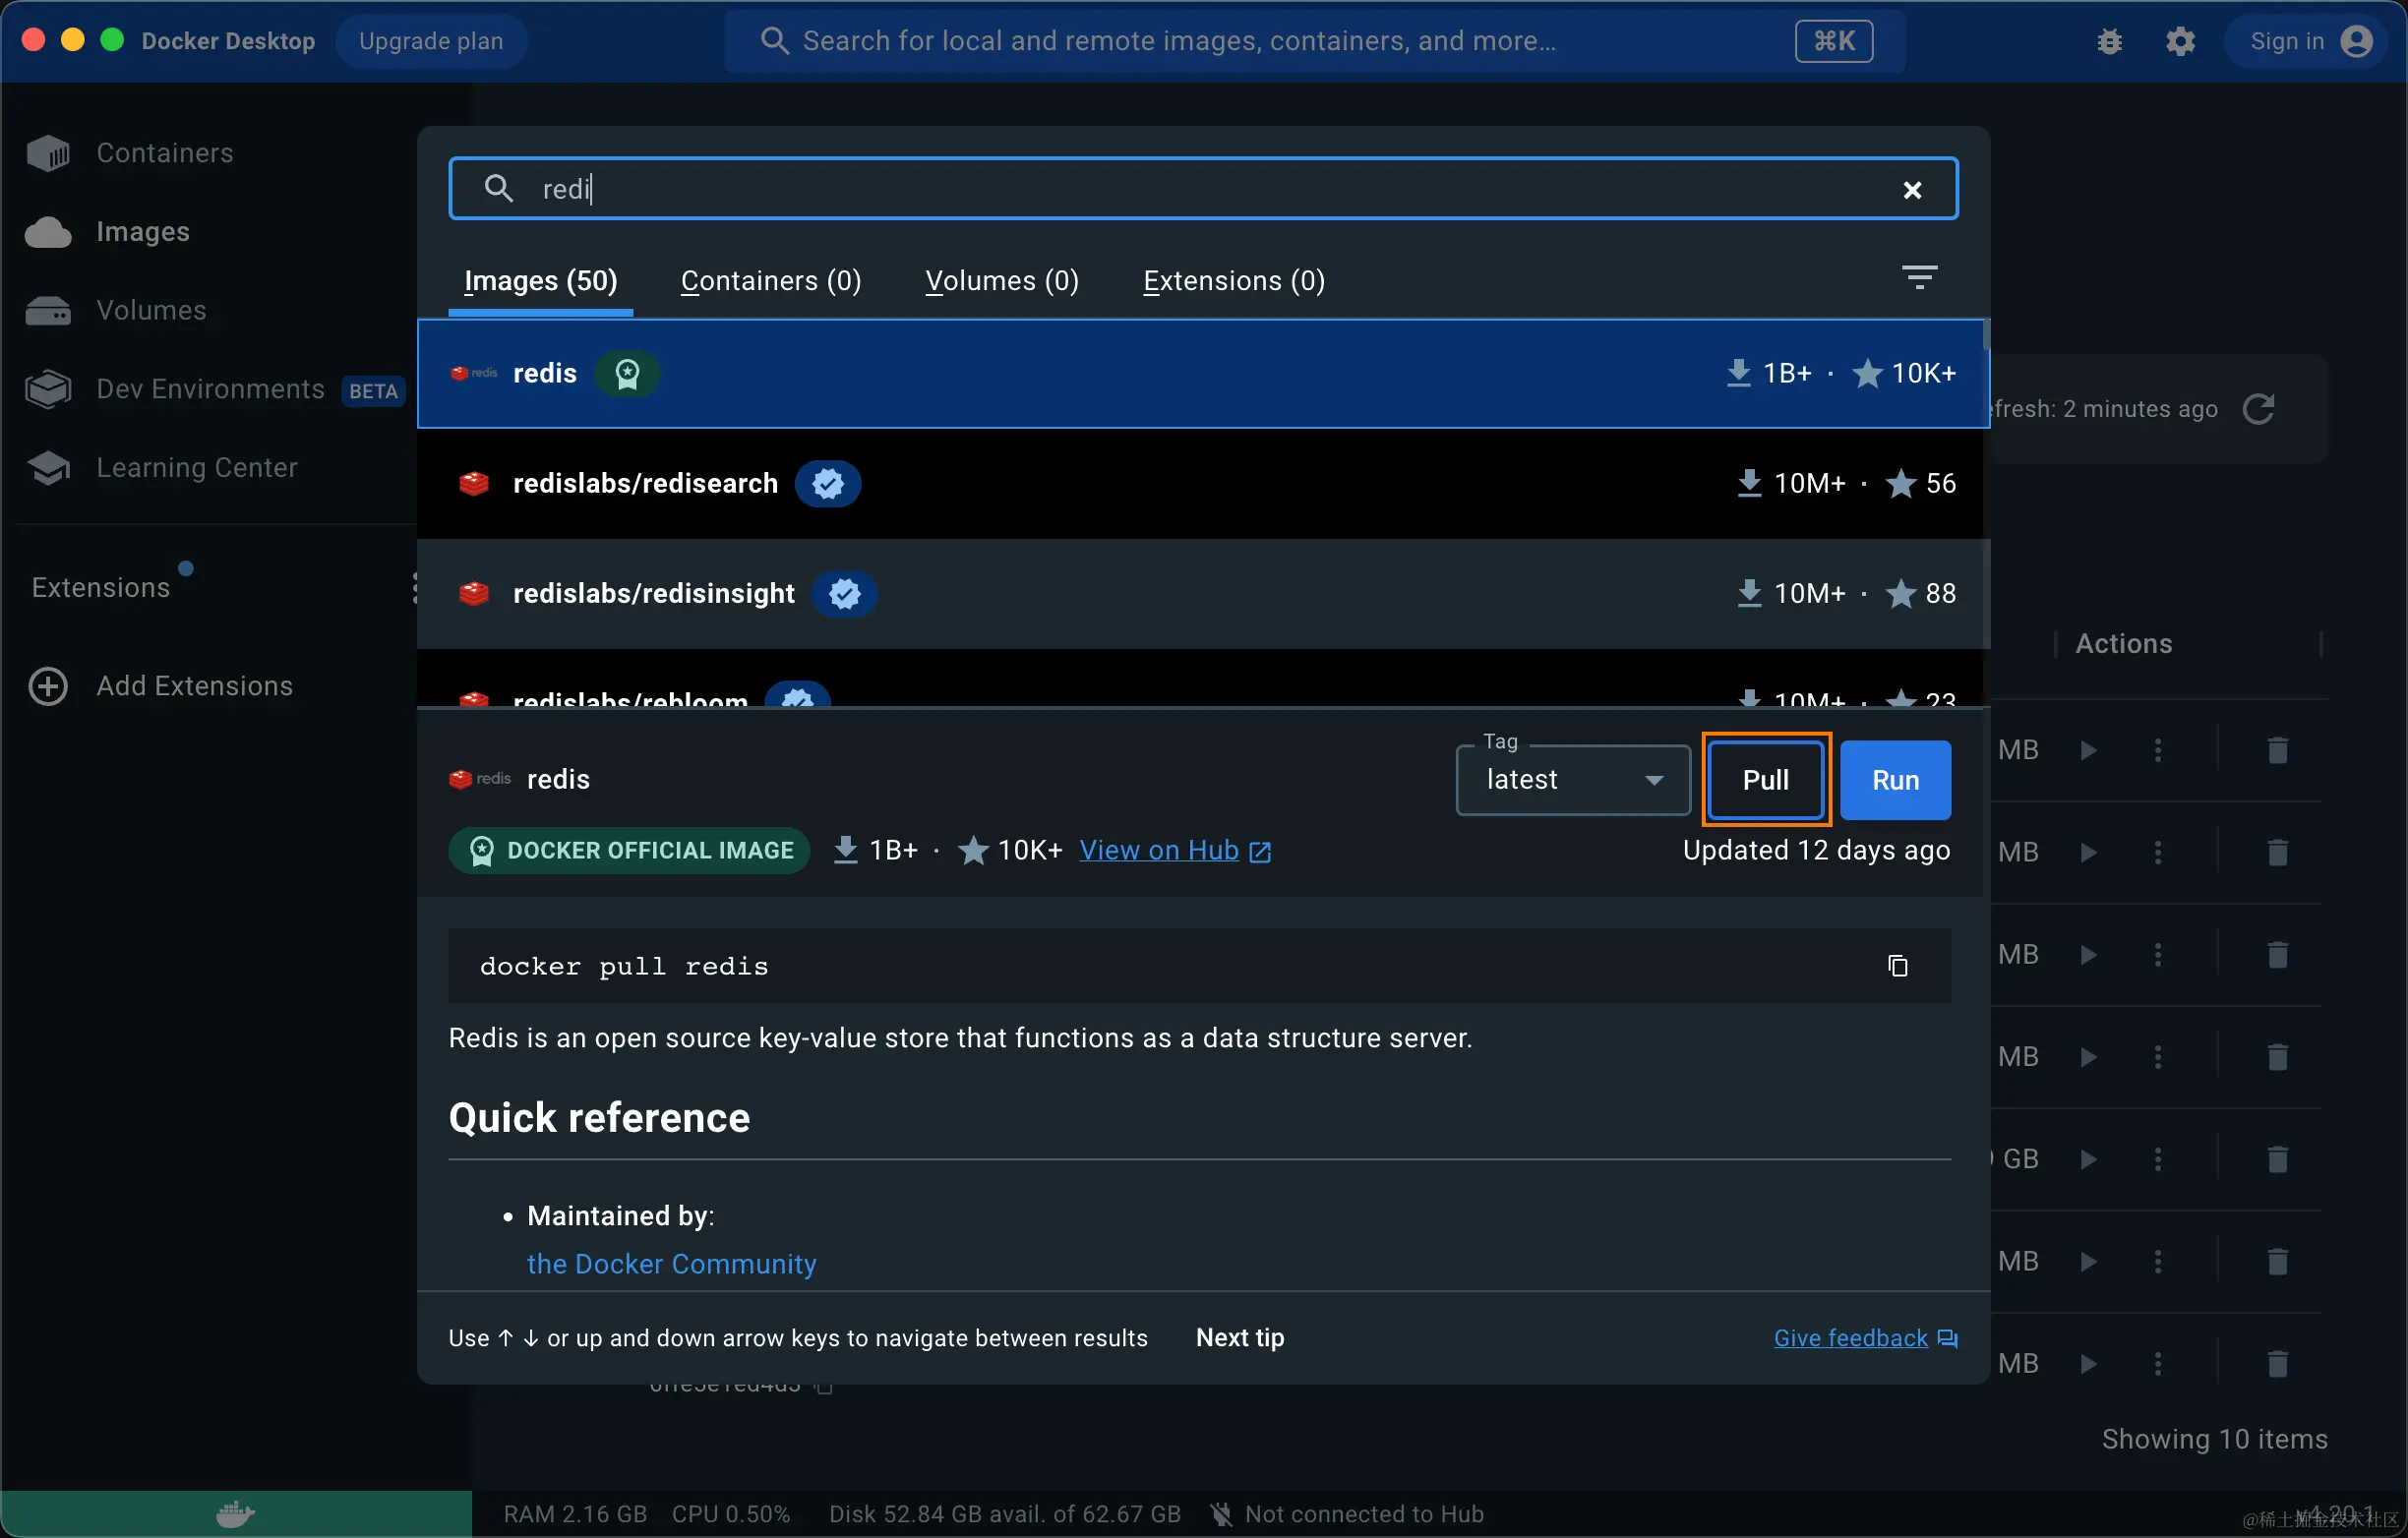
Task: Click verified badge on redislabs/redisinsight
Action: (x=845, y=594)
